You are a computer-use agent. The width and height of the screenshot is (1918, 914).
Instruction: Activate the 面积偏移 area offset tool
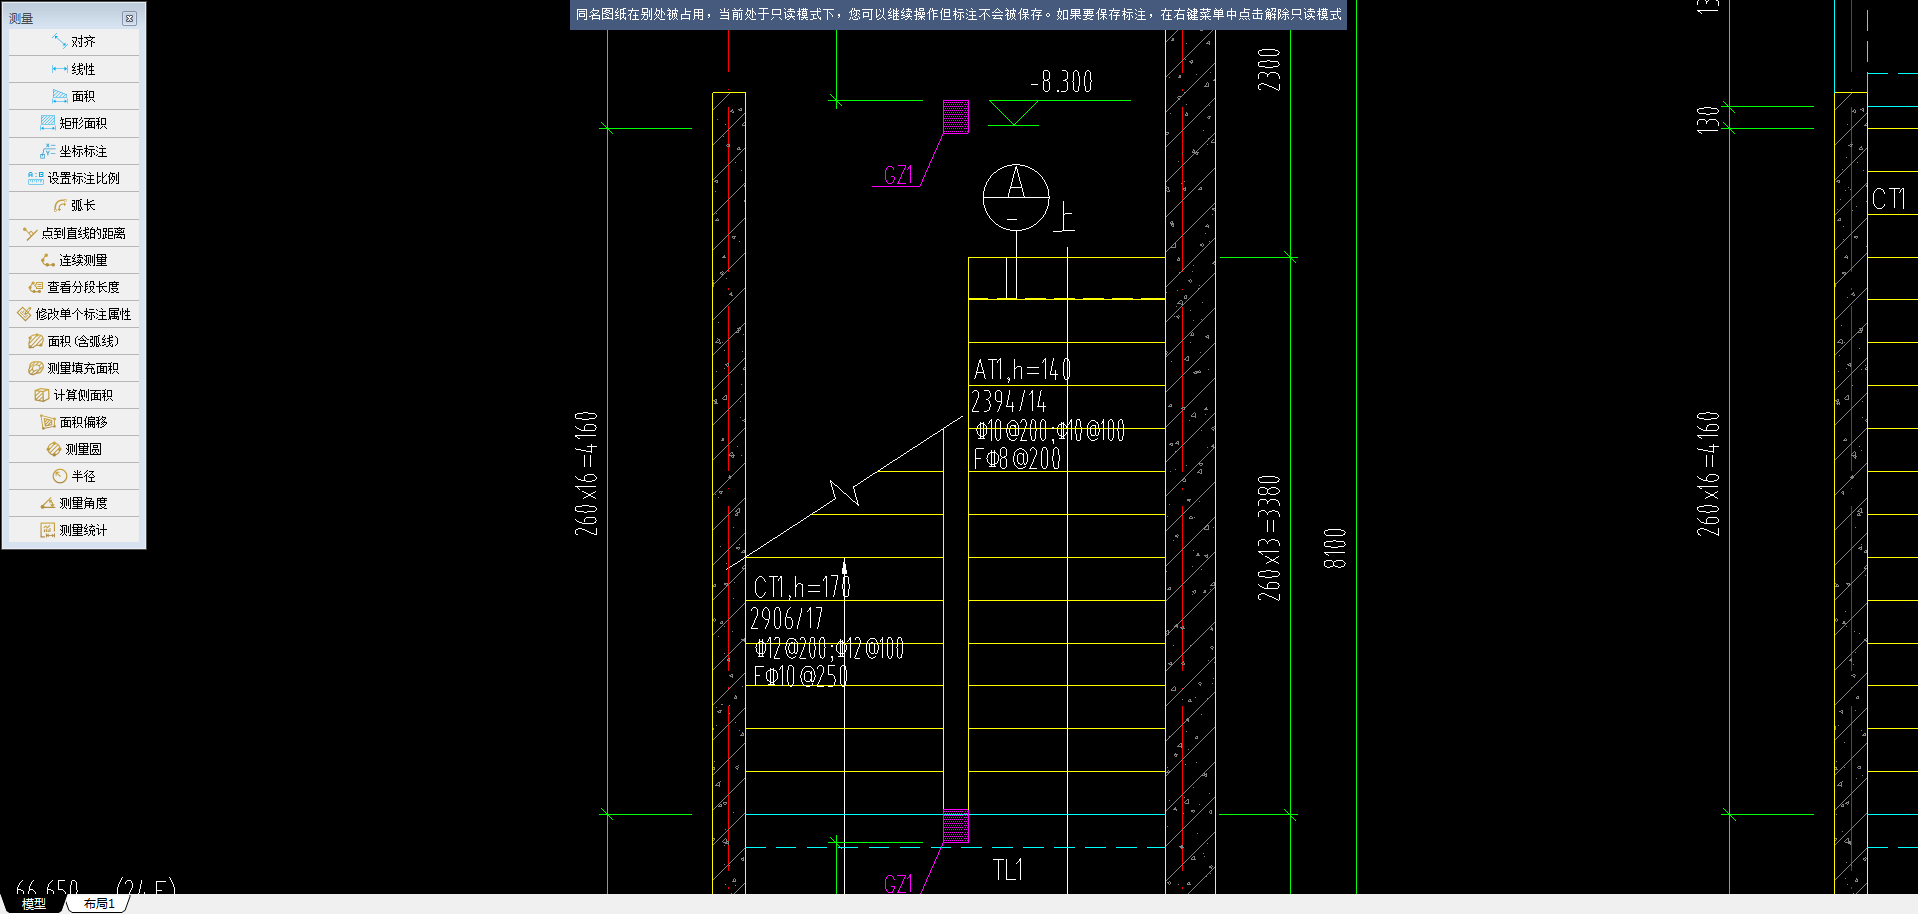[74, 422]
